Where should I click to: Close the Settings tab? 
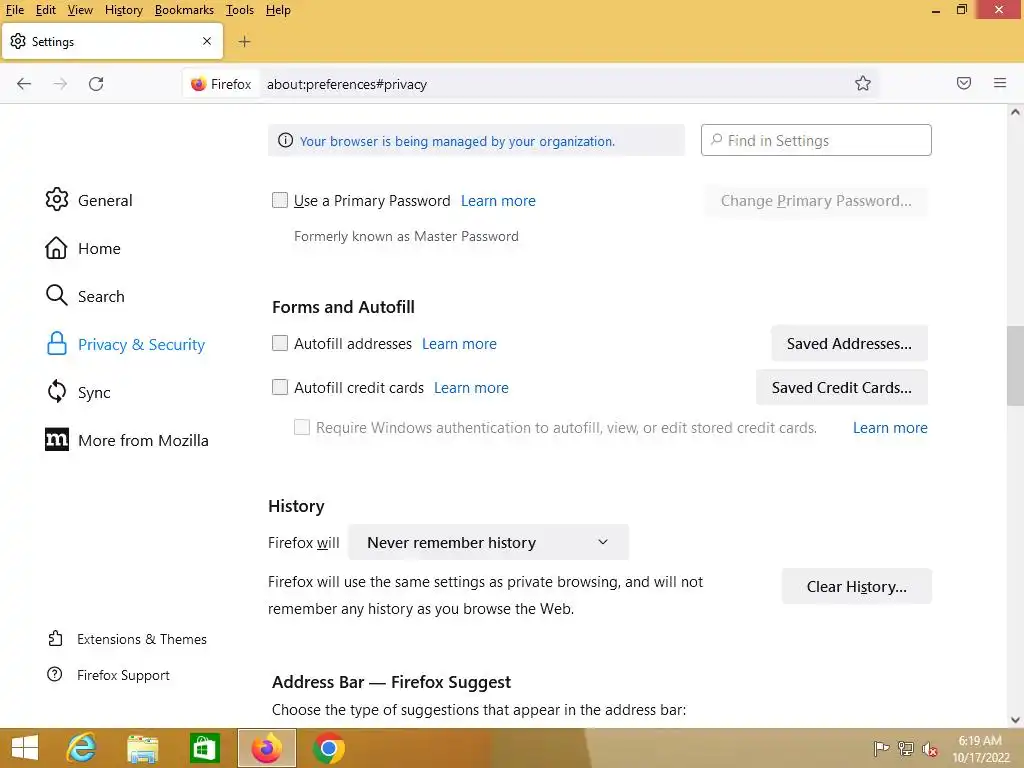click(207, 41)
